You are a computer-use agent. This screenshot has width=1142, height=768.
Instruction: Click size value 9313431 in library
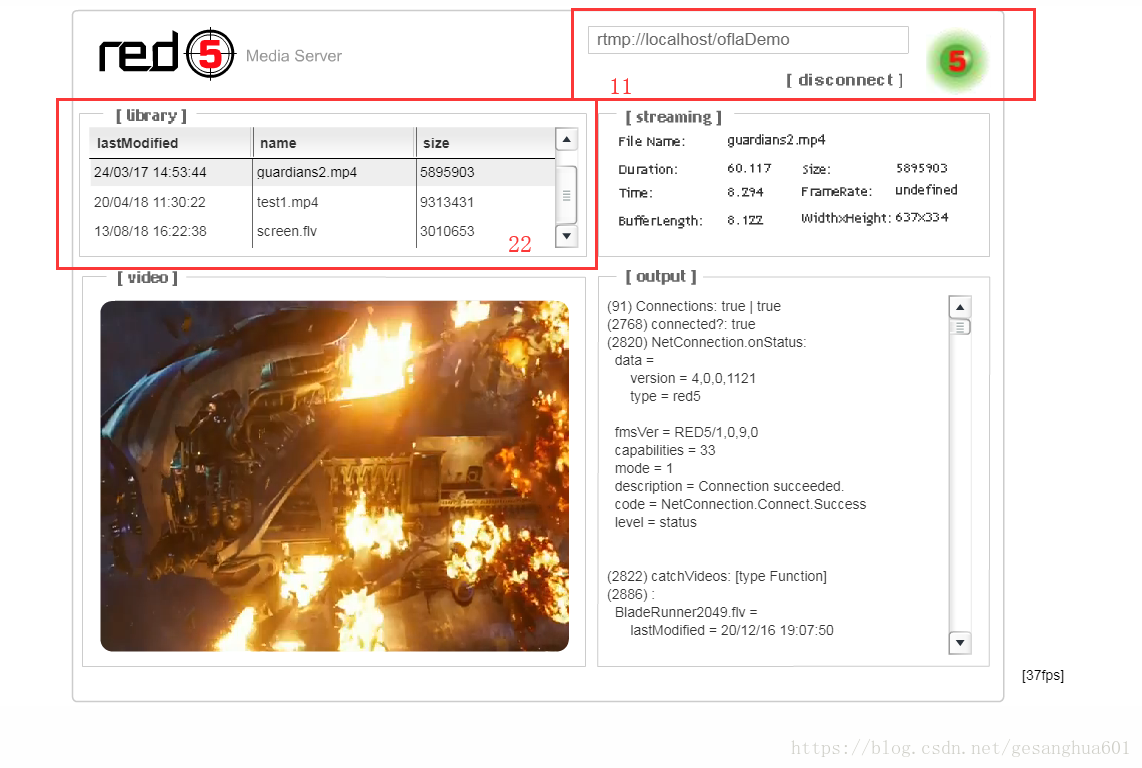[x=447, y=203]
